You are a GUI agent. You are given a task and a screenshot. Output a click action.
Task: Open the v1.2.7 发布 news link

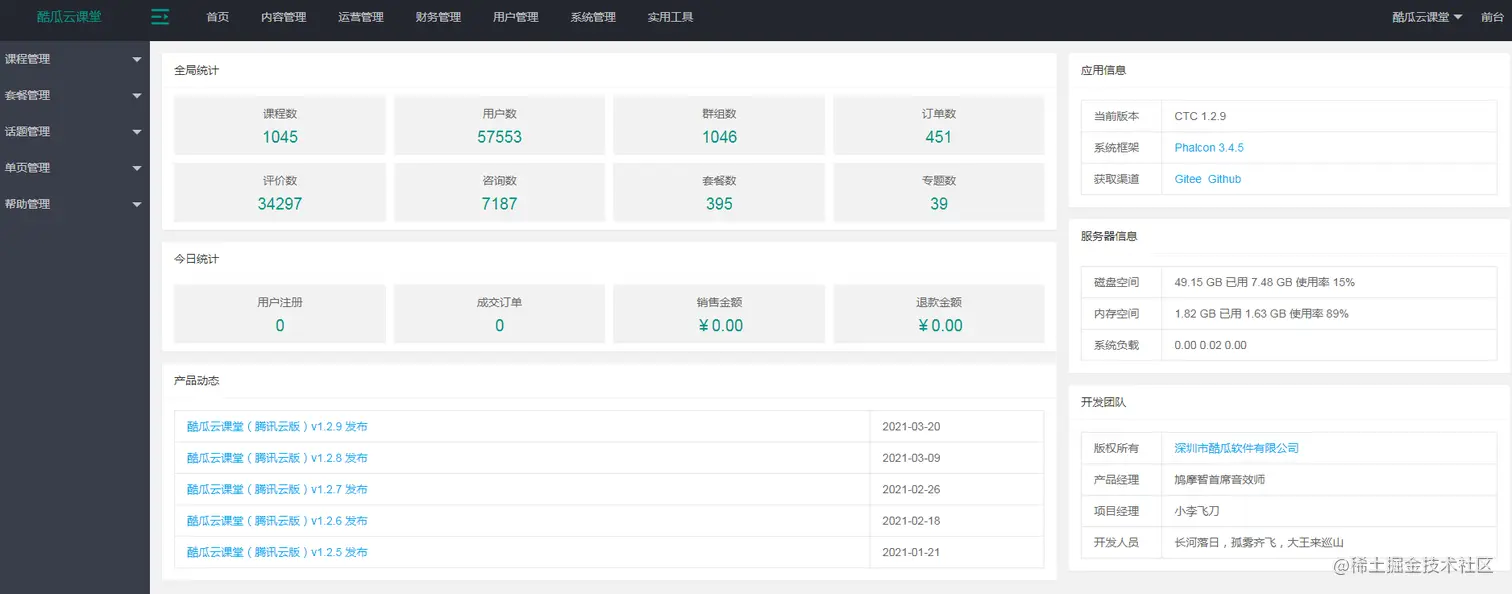click(x=277, y=489)
